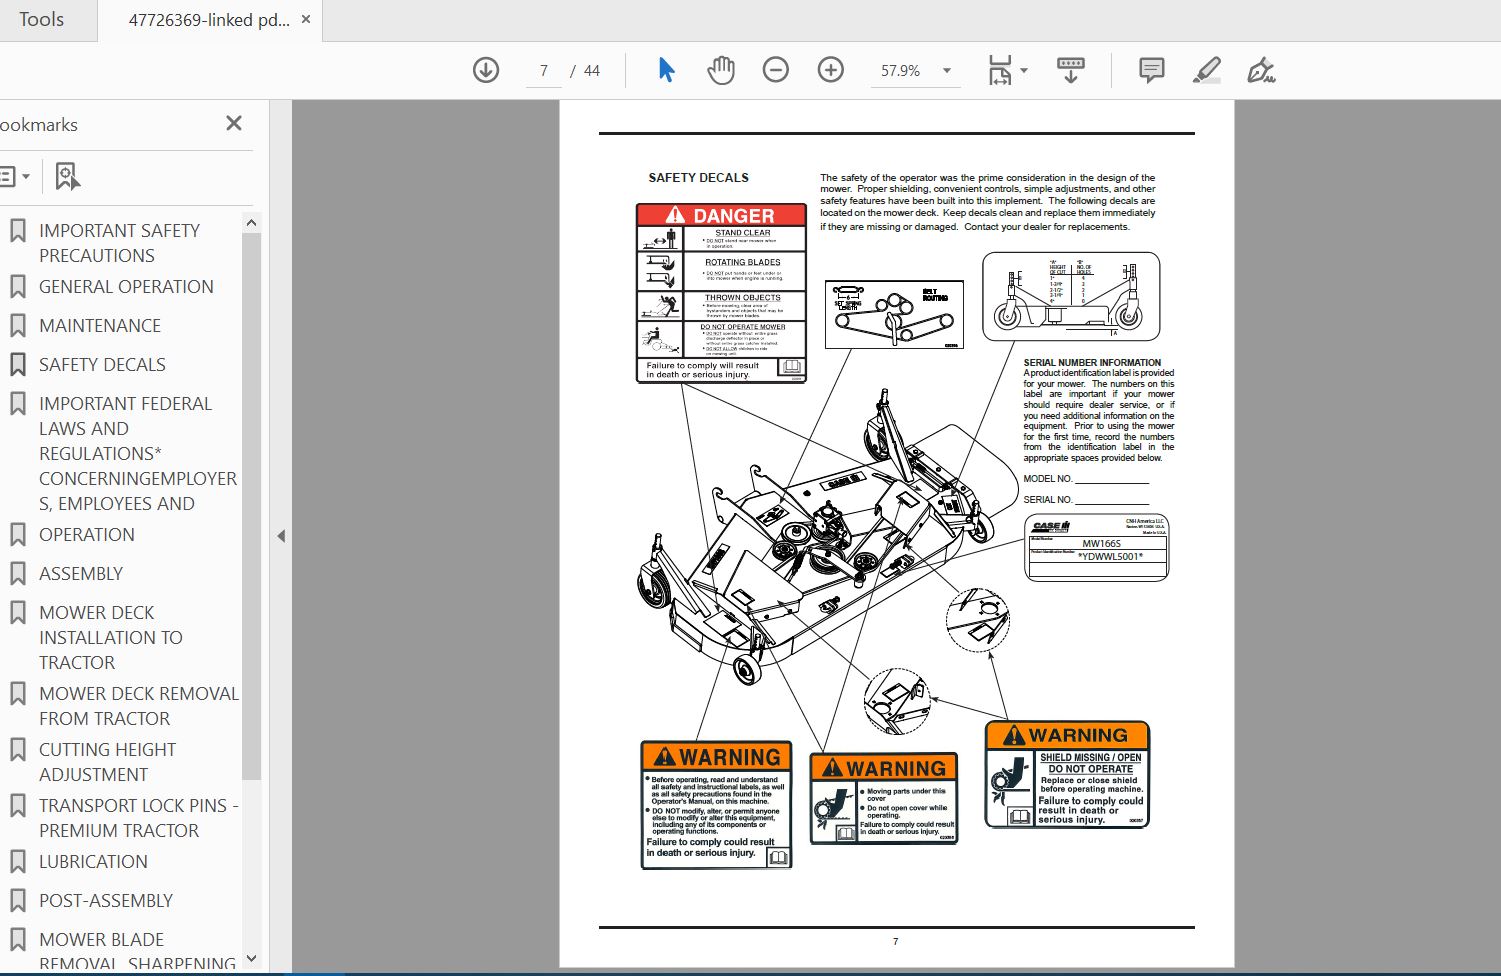Open the IMPORTANT SAFETY PRECAUTIONS bookmark
Viewport: 1501px width, 976px height.
119,243
